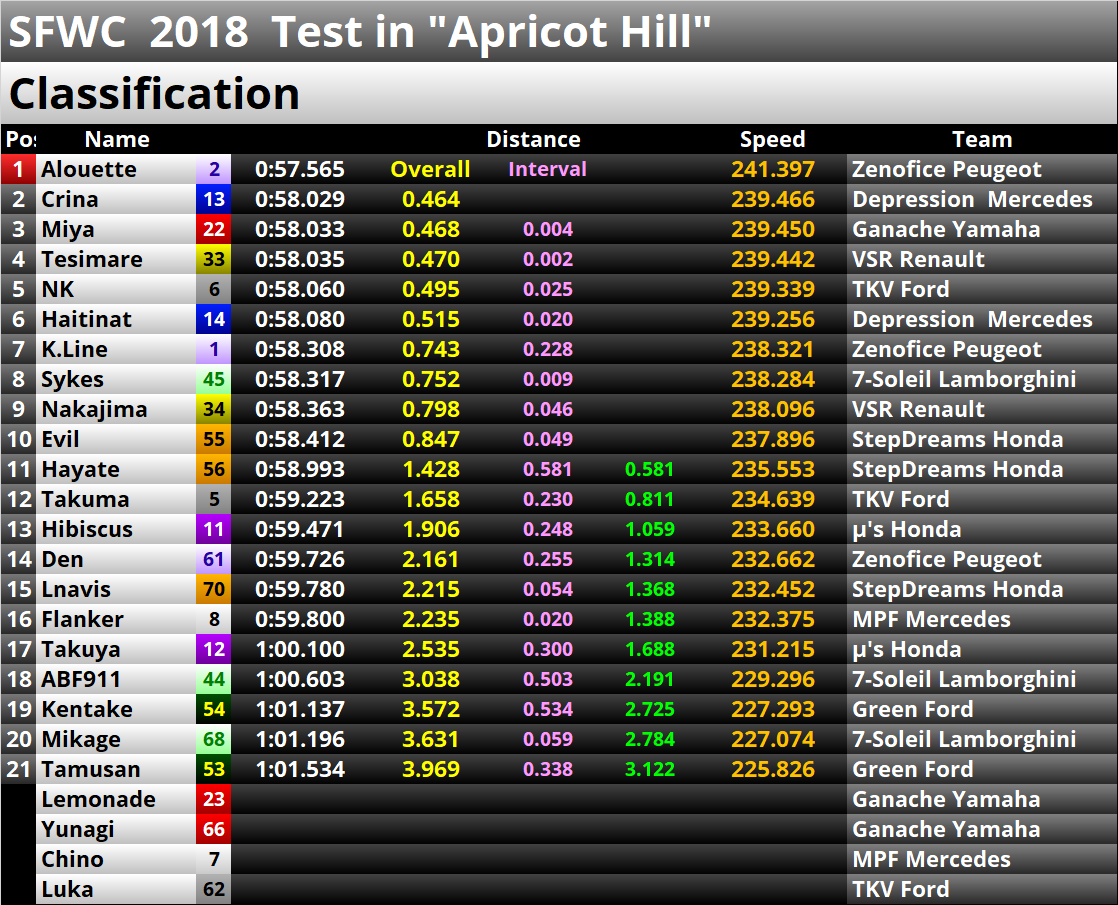
Task: Select driver K.Line
Action: 74,349
